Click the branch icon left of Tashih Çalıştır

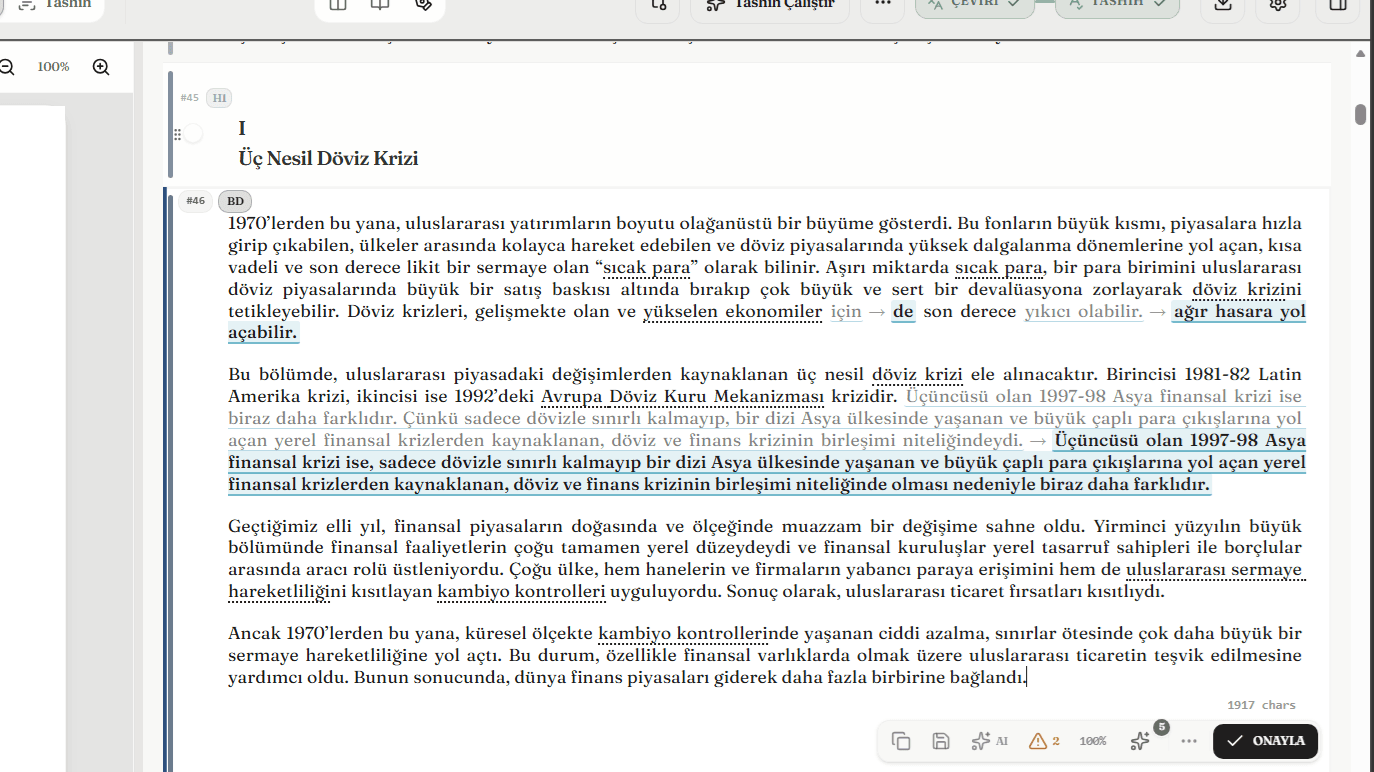point(658,5)
